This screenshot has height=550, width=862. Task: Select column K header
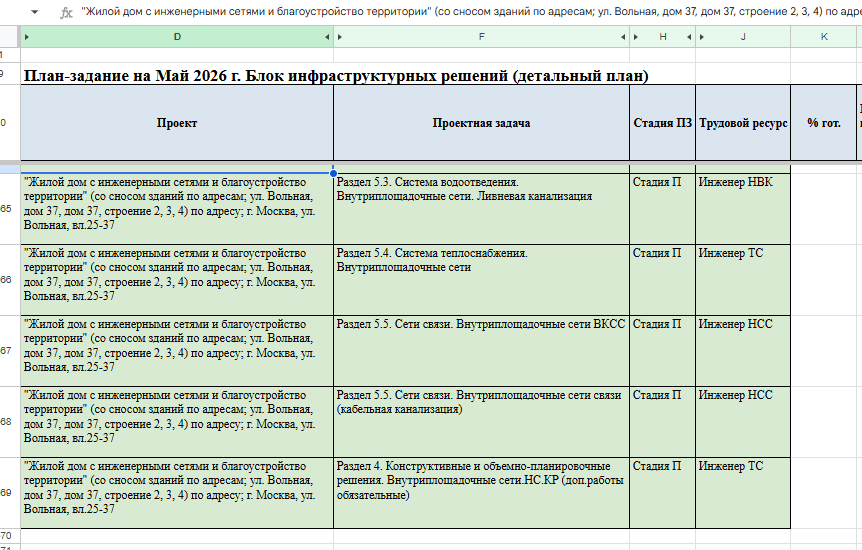pos(824,37)
